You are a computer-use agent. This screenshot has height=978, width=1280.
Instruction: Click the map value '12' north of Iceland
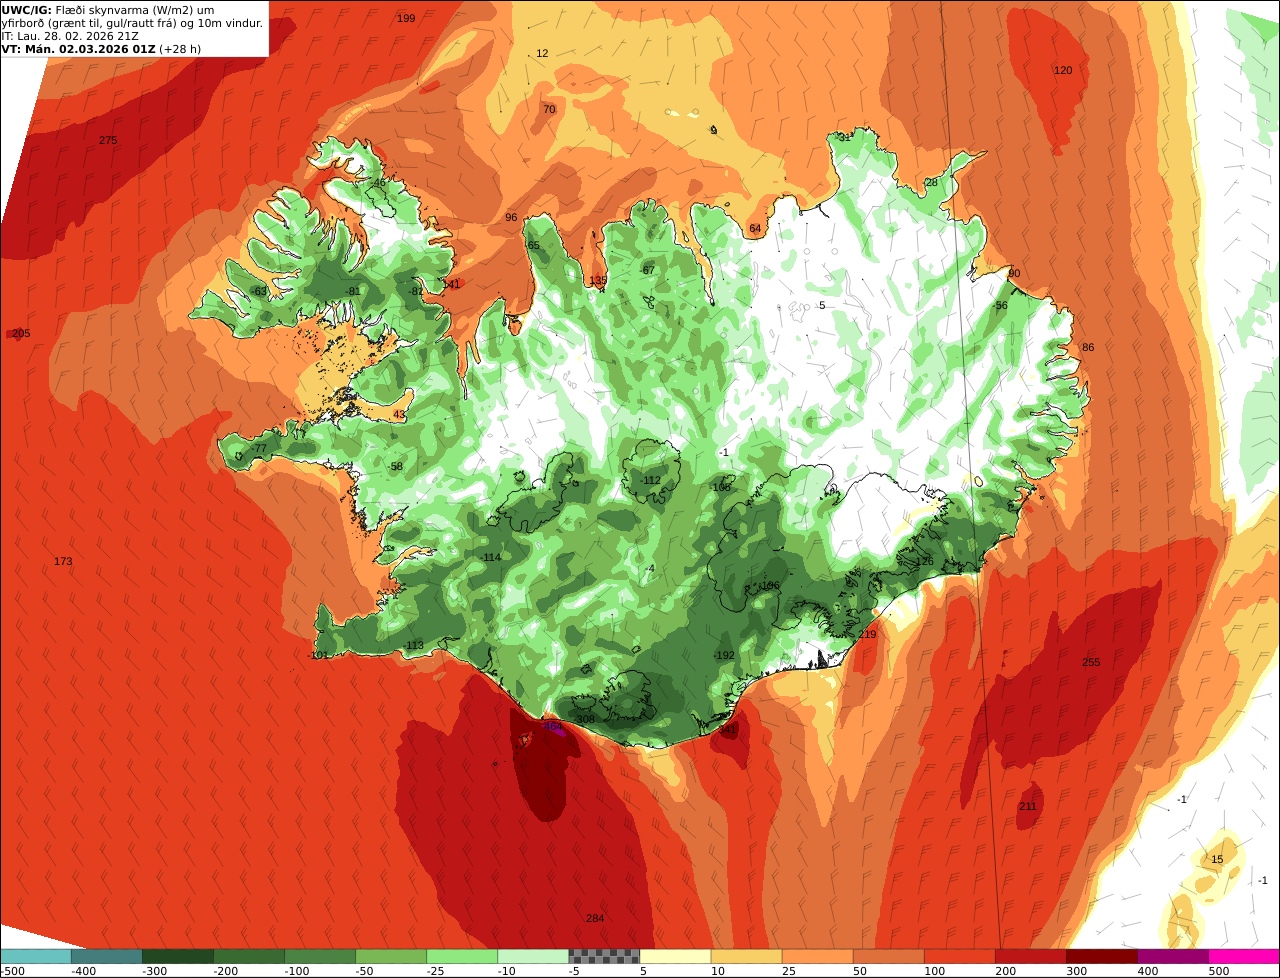pos(542,53)
